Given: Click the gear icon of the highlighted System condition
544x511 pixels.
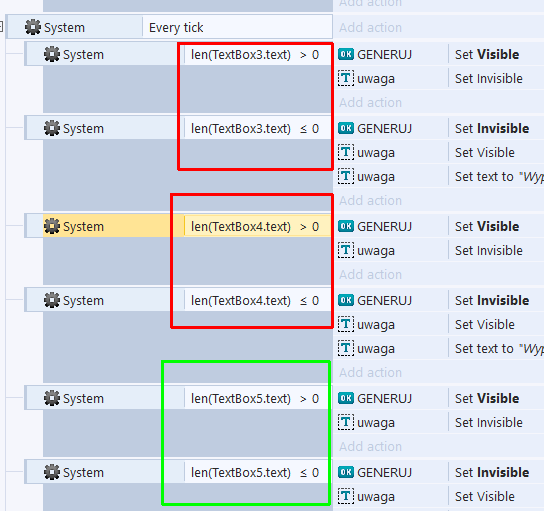Looking at the screenshot, I should (52, 226).
